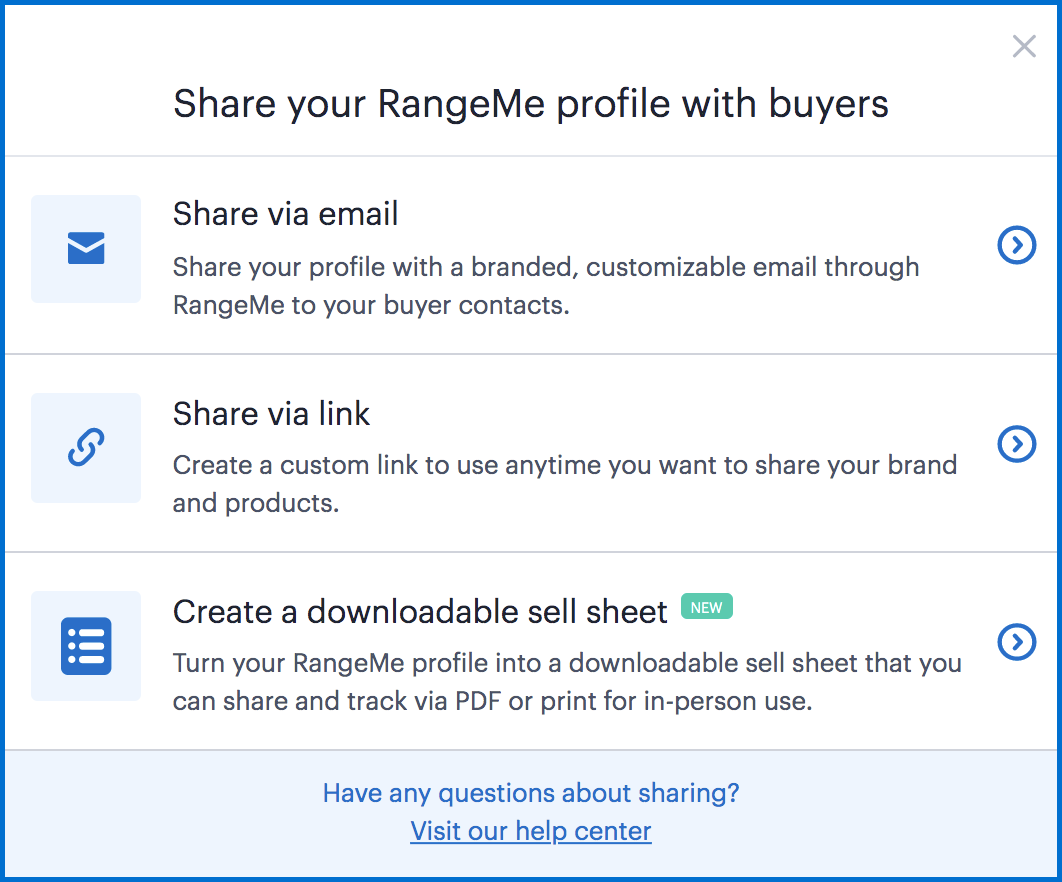Click the dialog title about RangeMe profile
Screen dimensions: 1062x882
[x=530, y=104]
